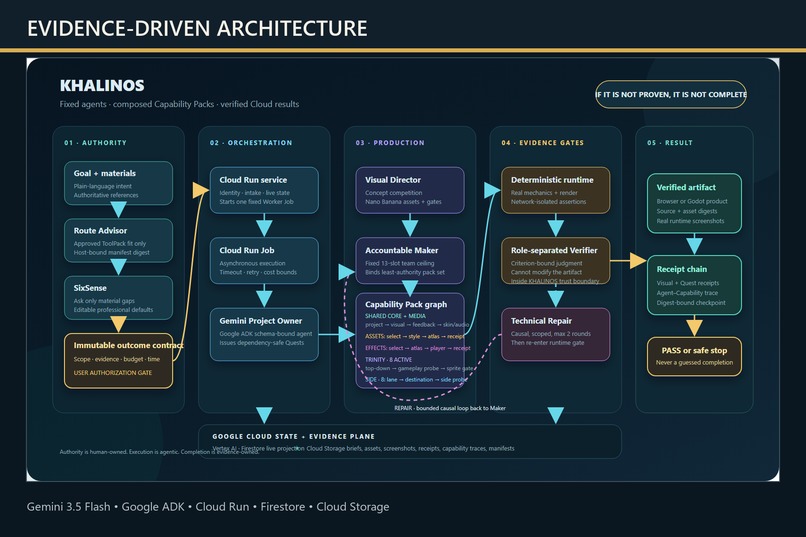Click the 'EVIDENCE-DRIVEN ARCHITECTURE' slide title
Screen dimensions: 806x537
pos(197,28)
